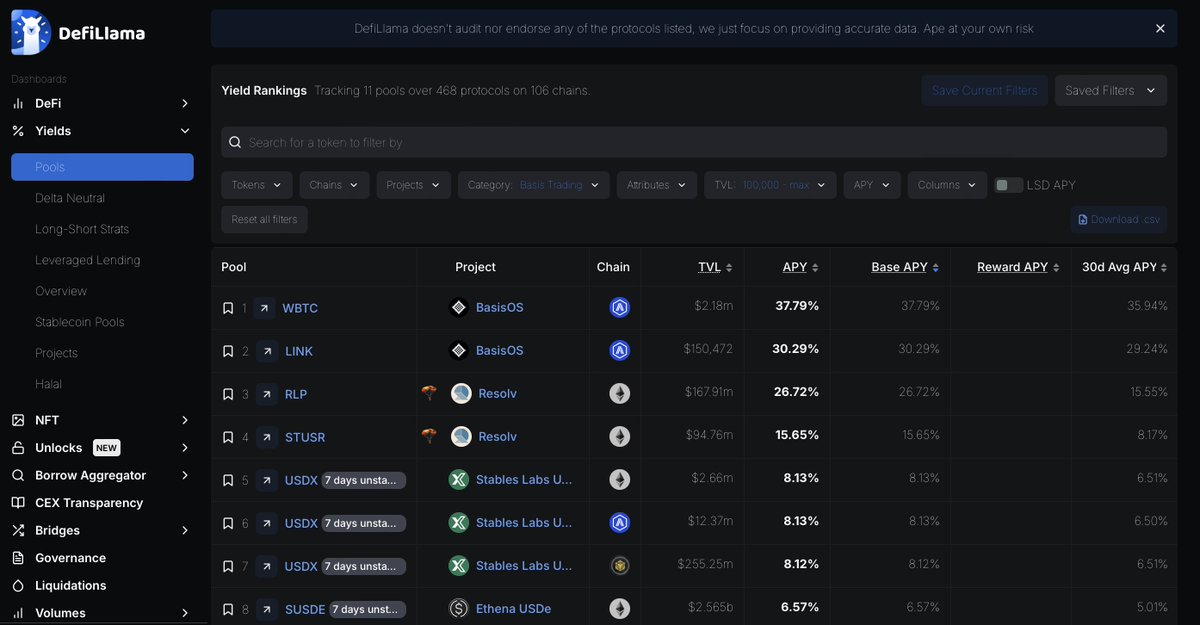Bookmark the SUSDE pool row
Image resolution: width=1200 pixels, height=625 pixels.
[228, 609]
